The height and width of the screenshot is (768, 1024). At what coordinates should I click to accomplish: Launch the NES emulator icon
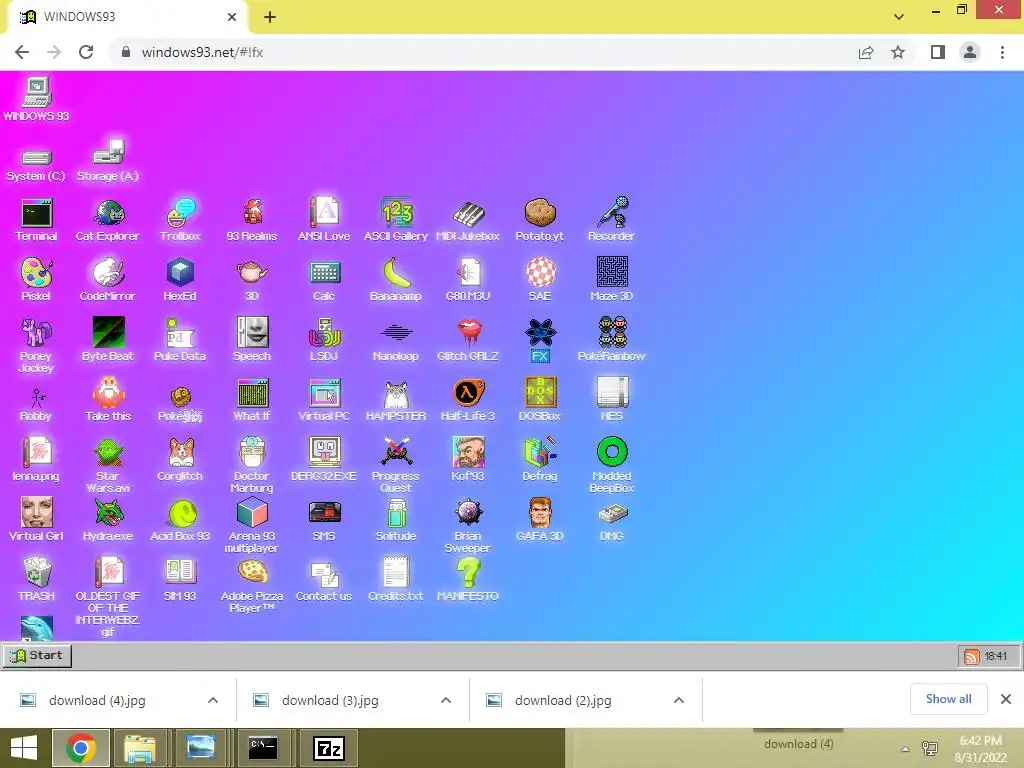pos(612,400)
